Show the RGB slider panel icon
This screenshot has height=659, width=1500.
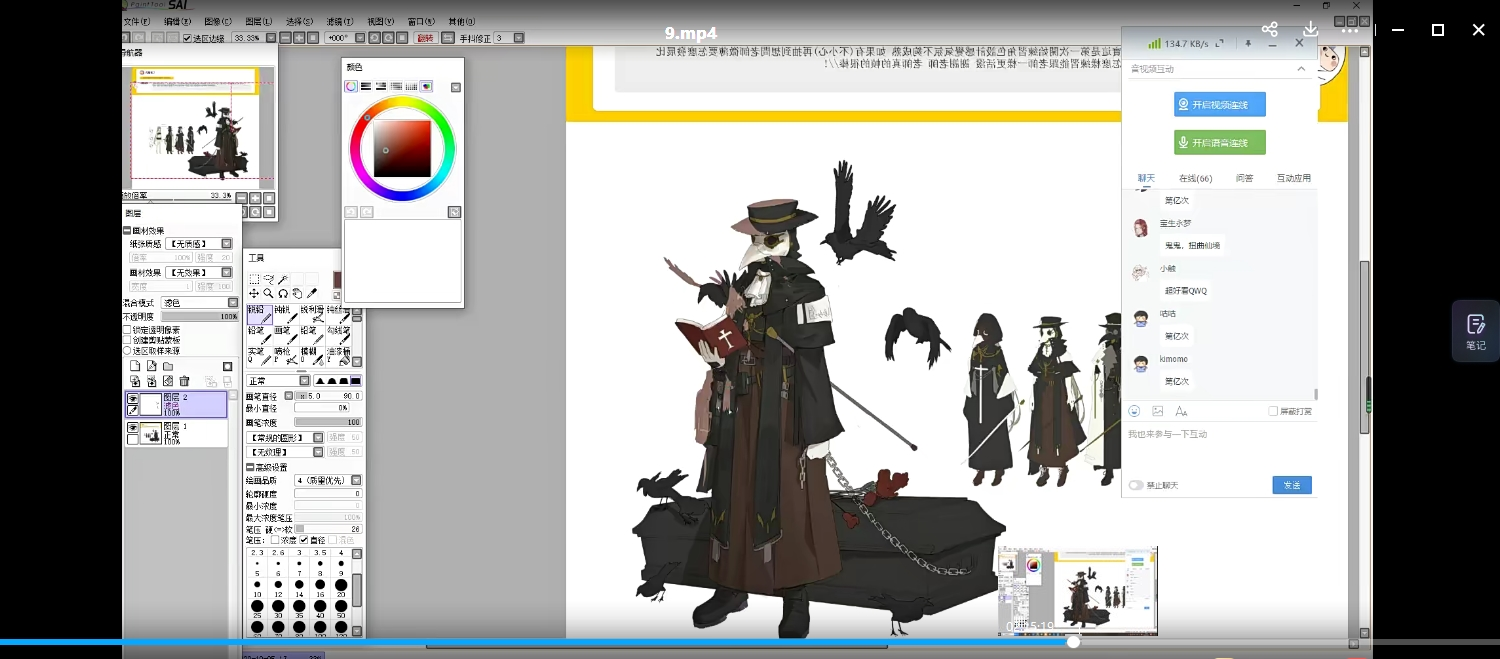[x=366, y=86]
